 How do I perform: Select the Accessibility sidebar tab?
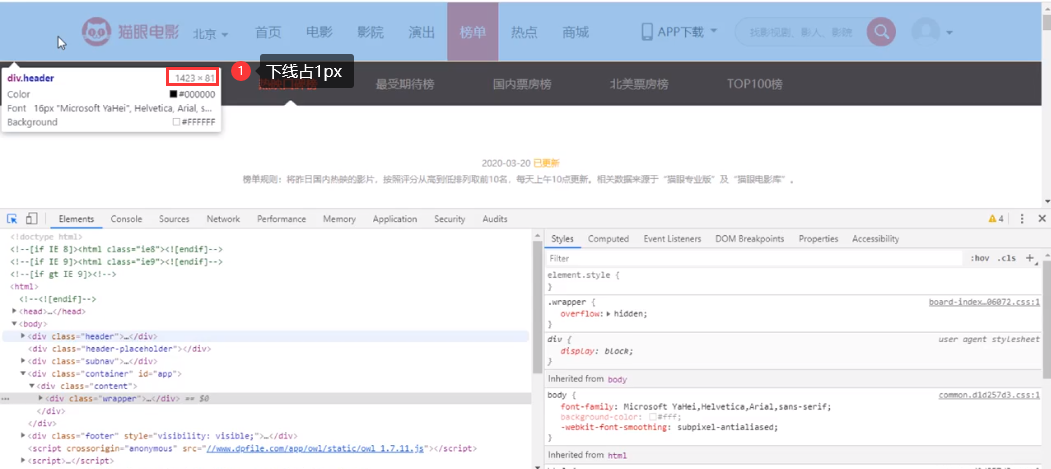coord(875,239)
